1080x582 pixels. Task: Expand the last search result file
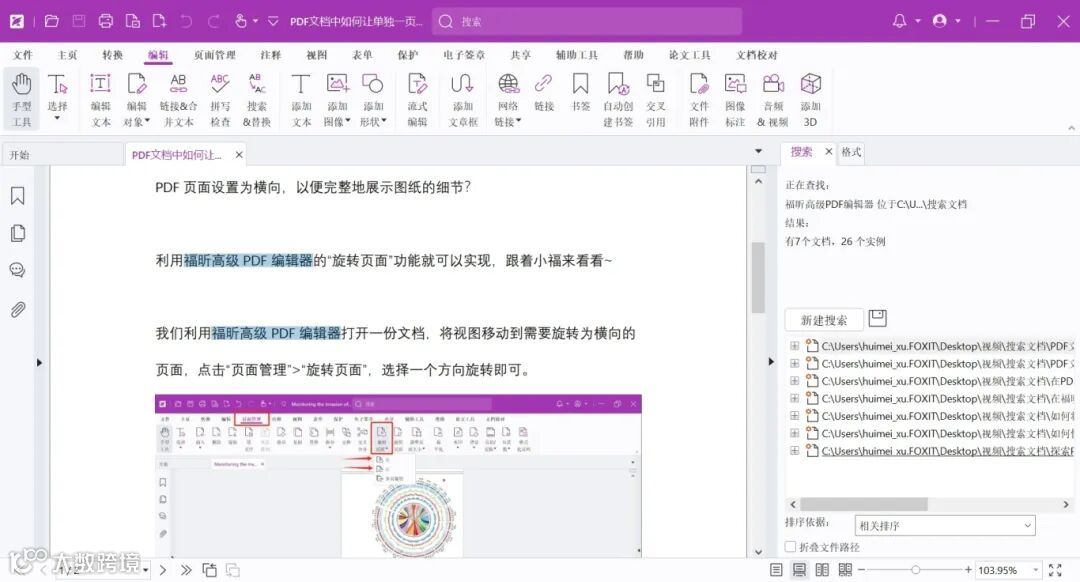(x=794, y=450)
